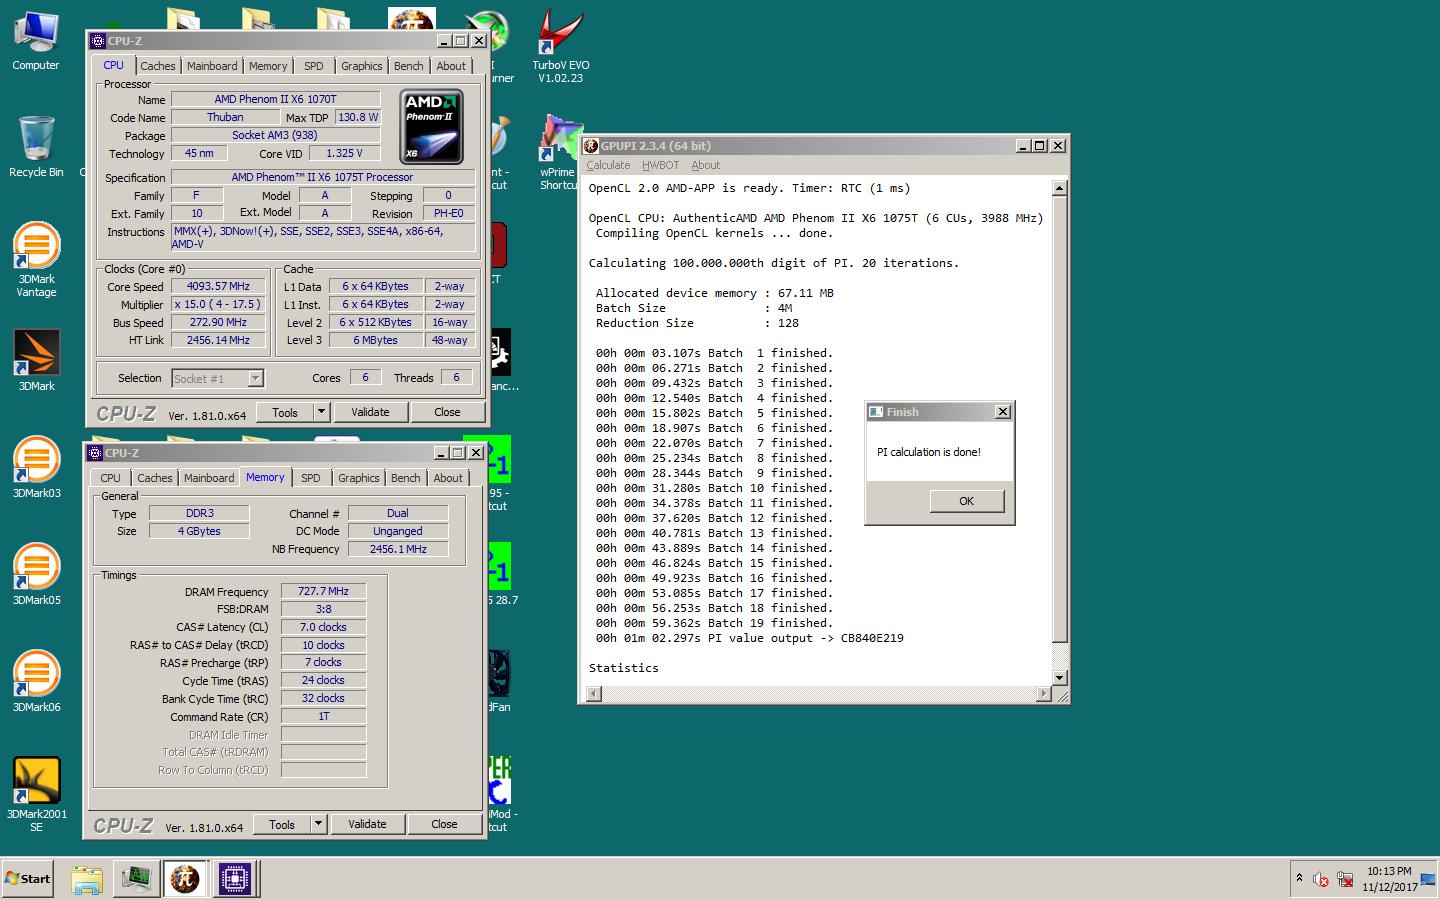The image size is (1440, 900).
Task: Maximize the GPUPI window
Action: click(x=1040, y=146)
